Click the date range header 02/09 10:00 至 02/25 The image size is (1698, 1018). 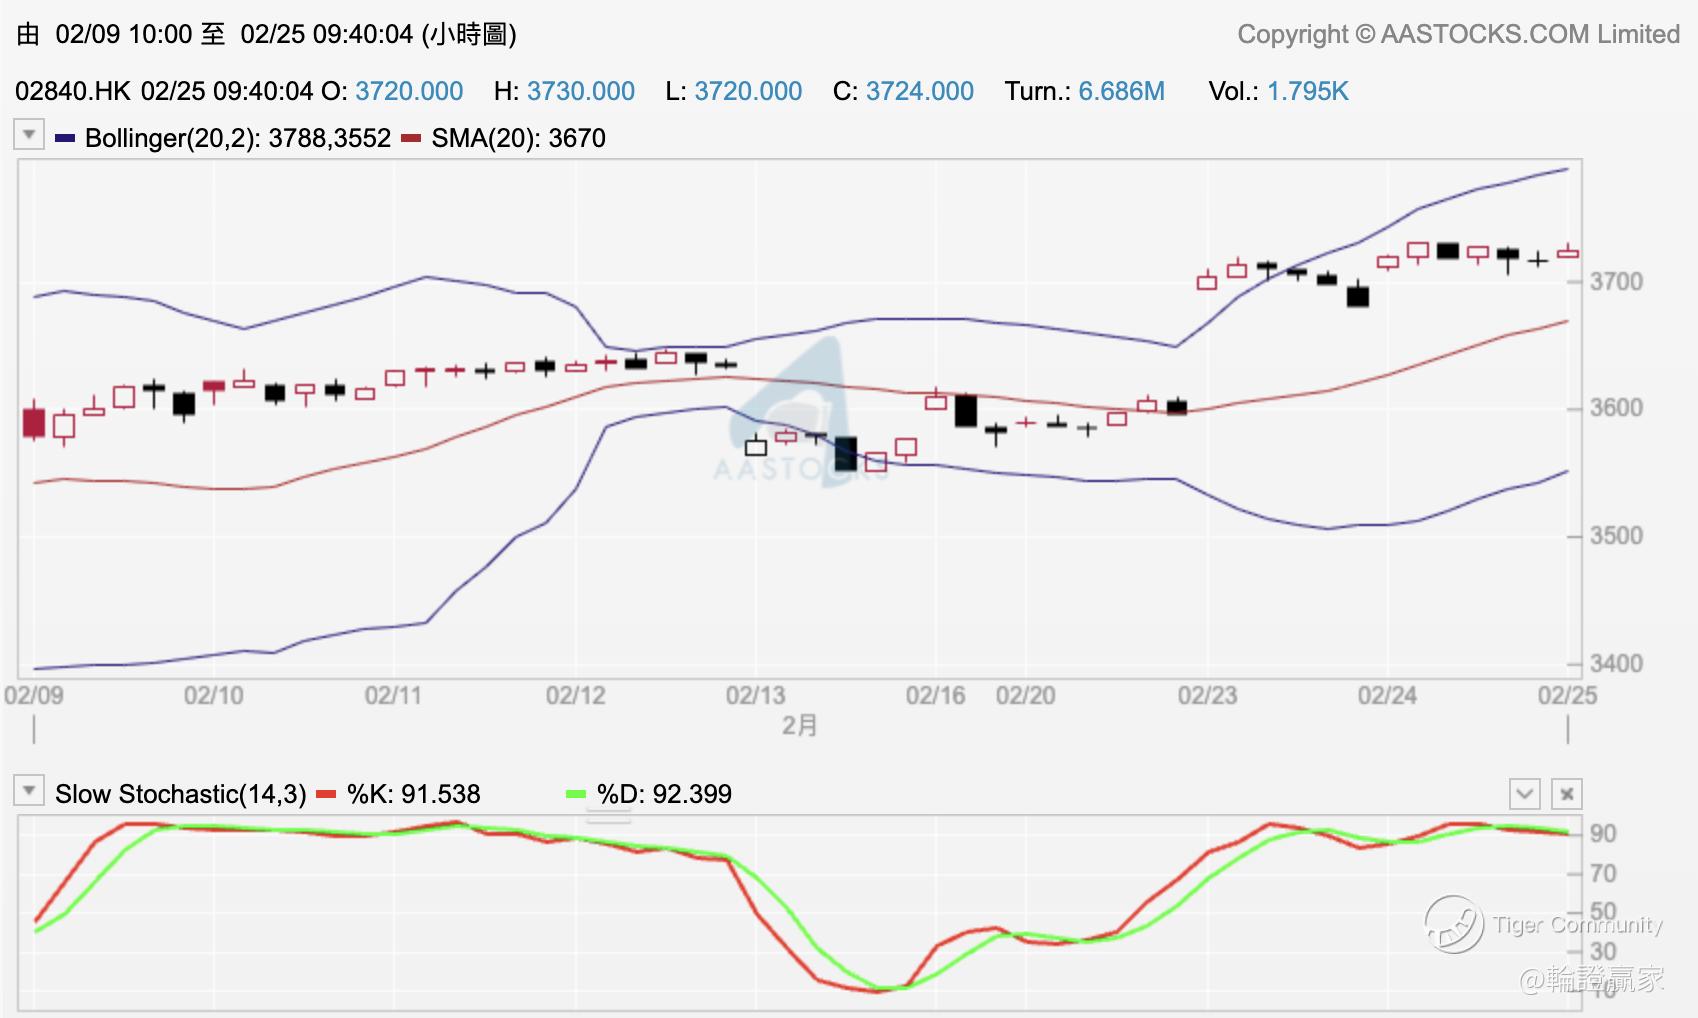coord(266,34)
